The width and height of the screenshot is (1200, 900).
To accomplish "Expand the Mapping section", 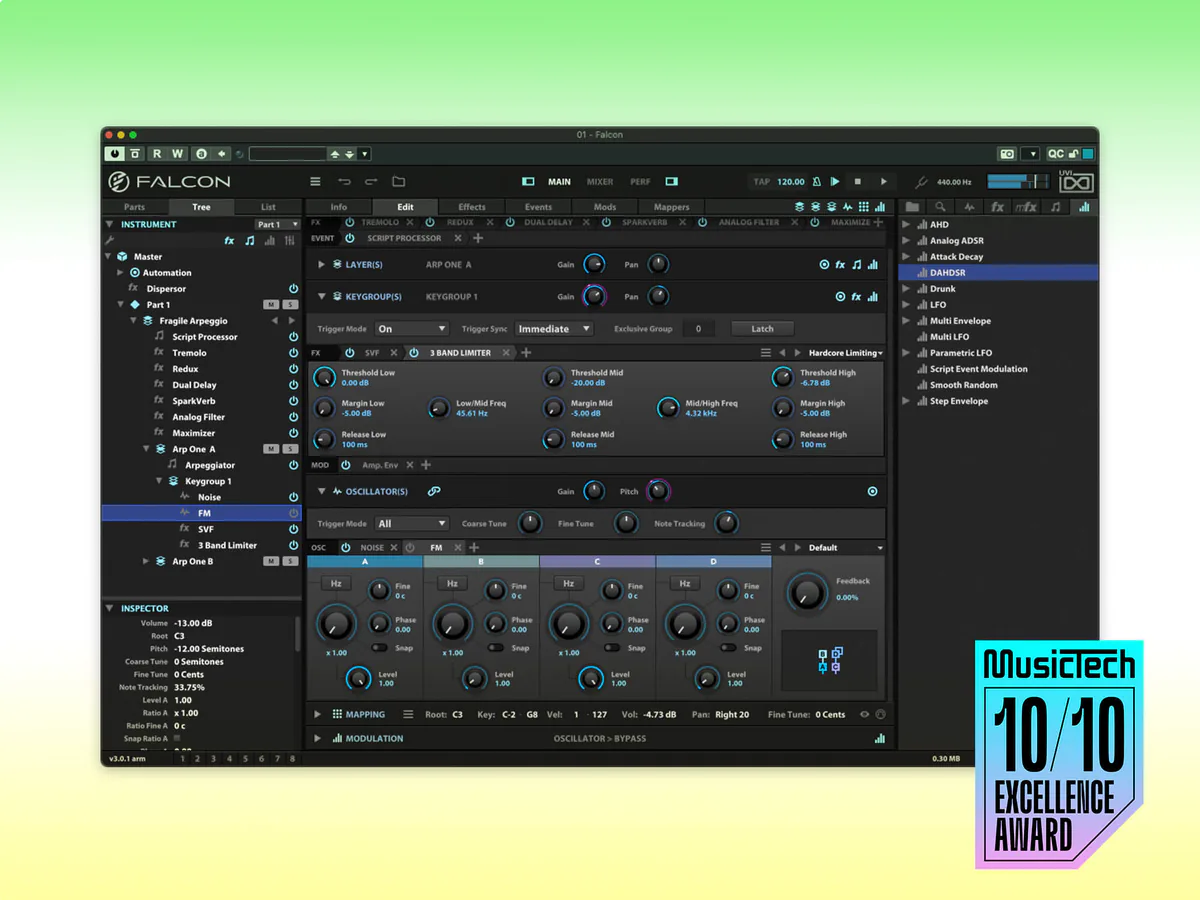I will [x=318, y=714].
